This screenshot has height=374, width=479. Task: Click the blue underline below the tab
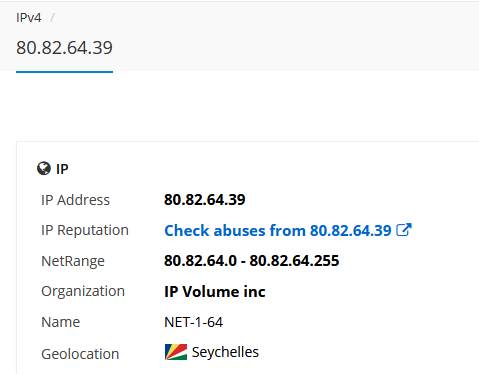point(64,72)
